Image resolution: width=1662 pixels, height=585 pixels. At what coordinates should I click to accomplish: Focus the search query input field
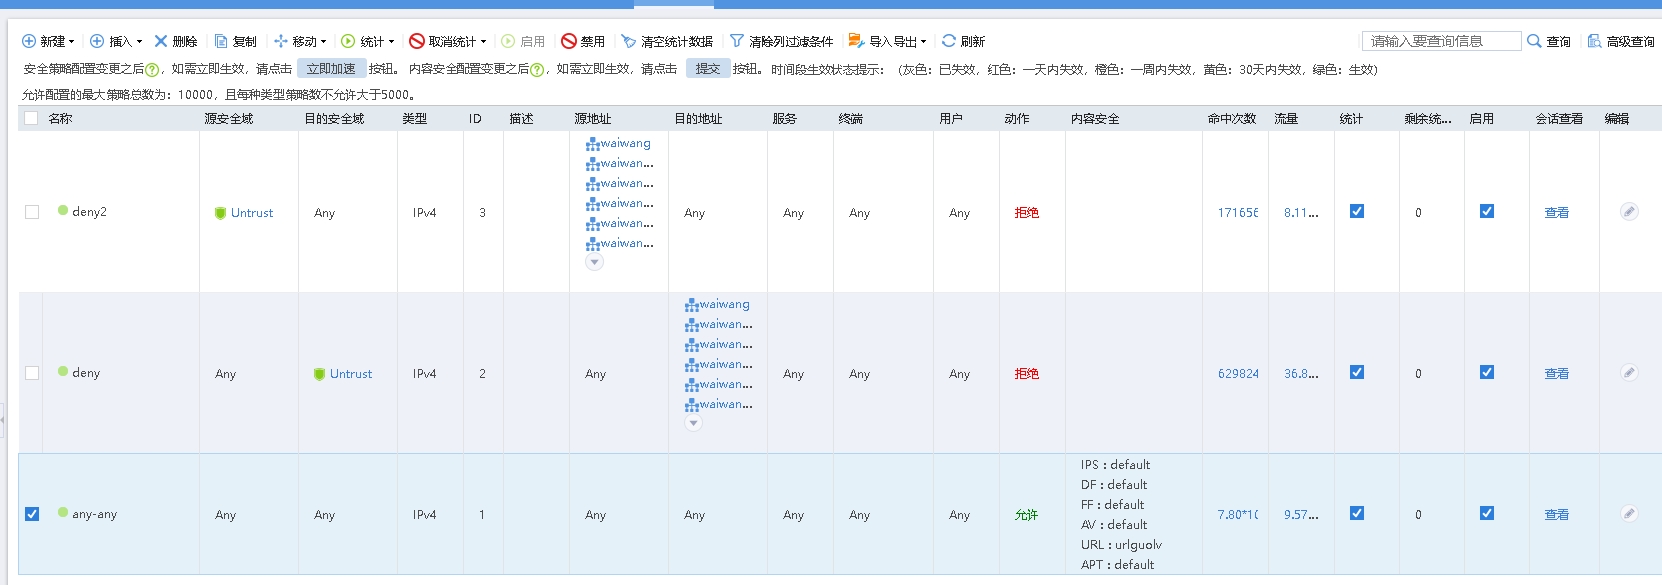point(1441,41)
